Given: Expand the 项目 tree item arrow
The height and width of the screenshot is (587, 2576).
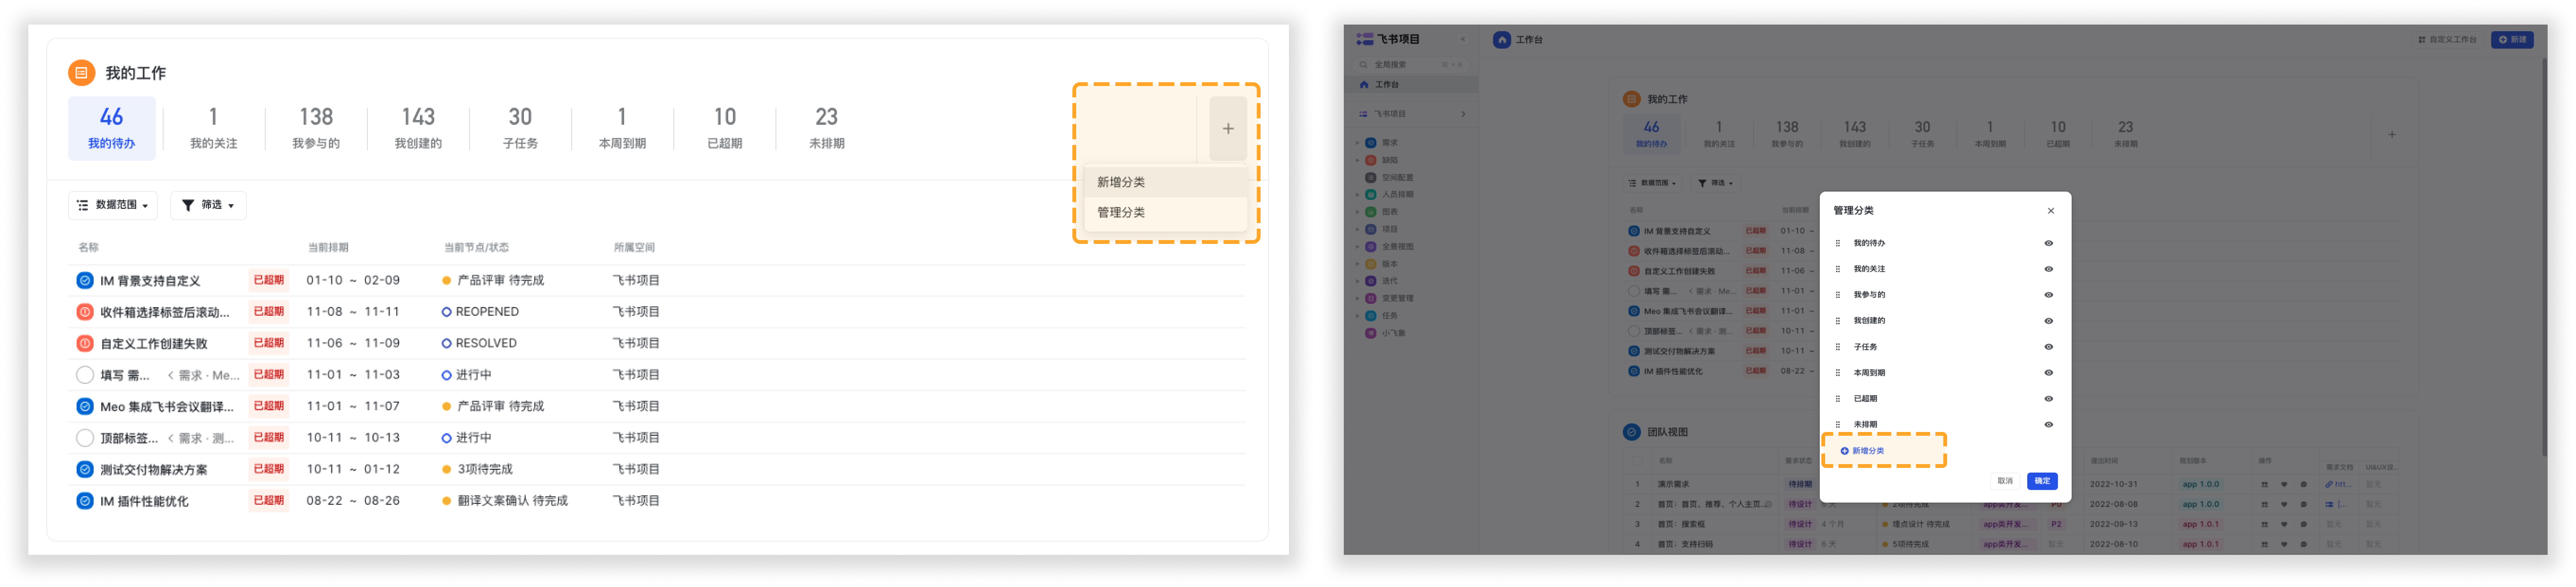Looking at the screenshot, I should point(1357,229).
